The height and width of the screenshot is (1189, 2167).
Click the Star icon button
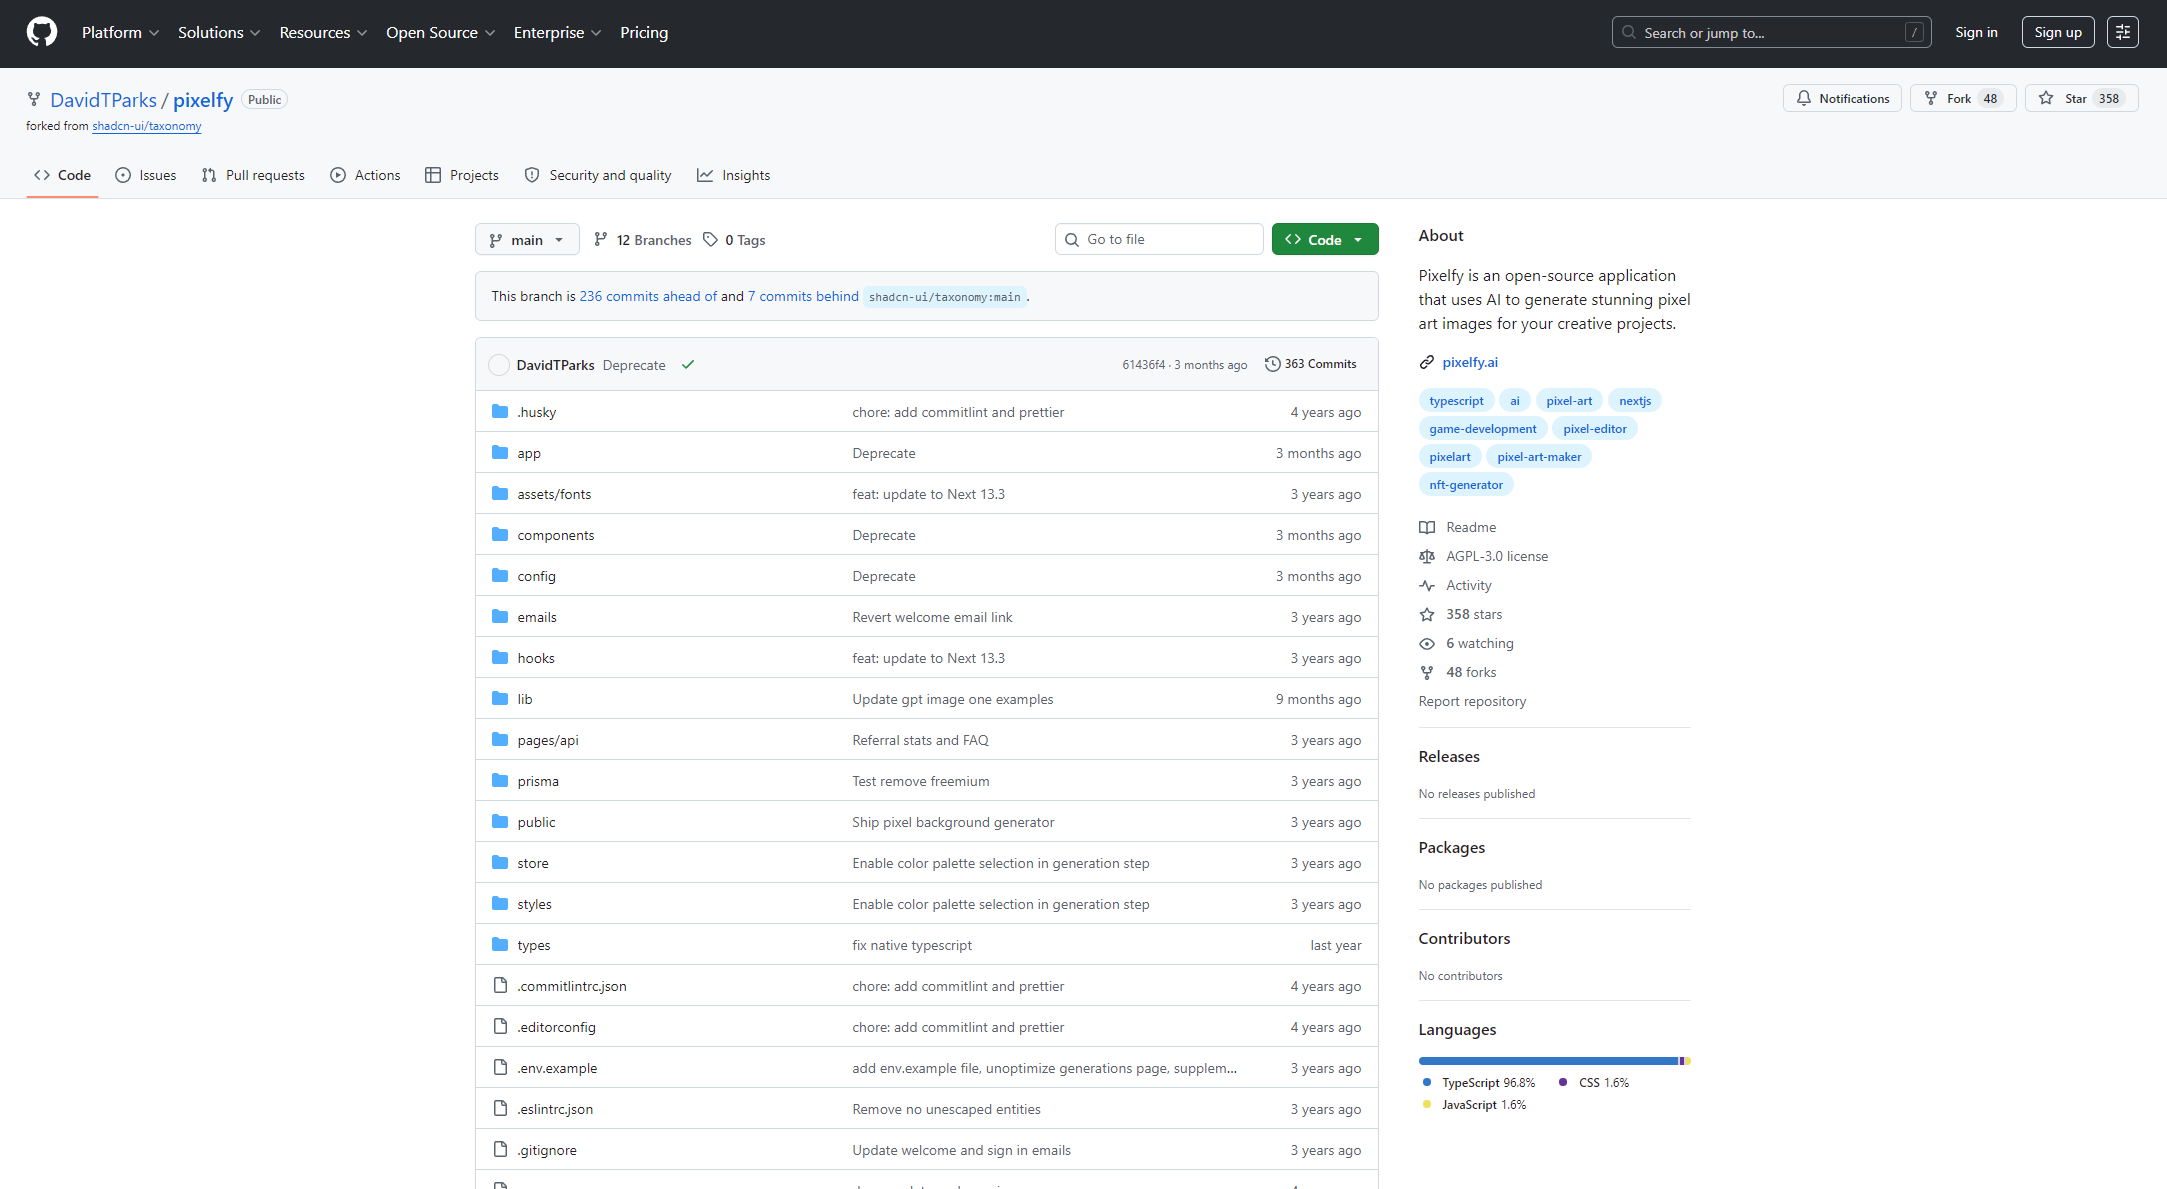pyautogui.click(x=2047, y=98)
